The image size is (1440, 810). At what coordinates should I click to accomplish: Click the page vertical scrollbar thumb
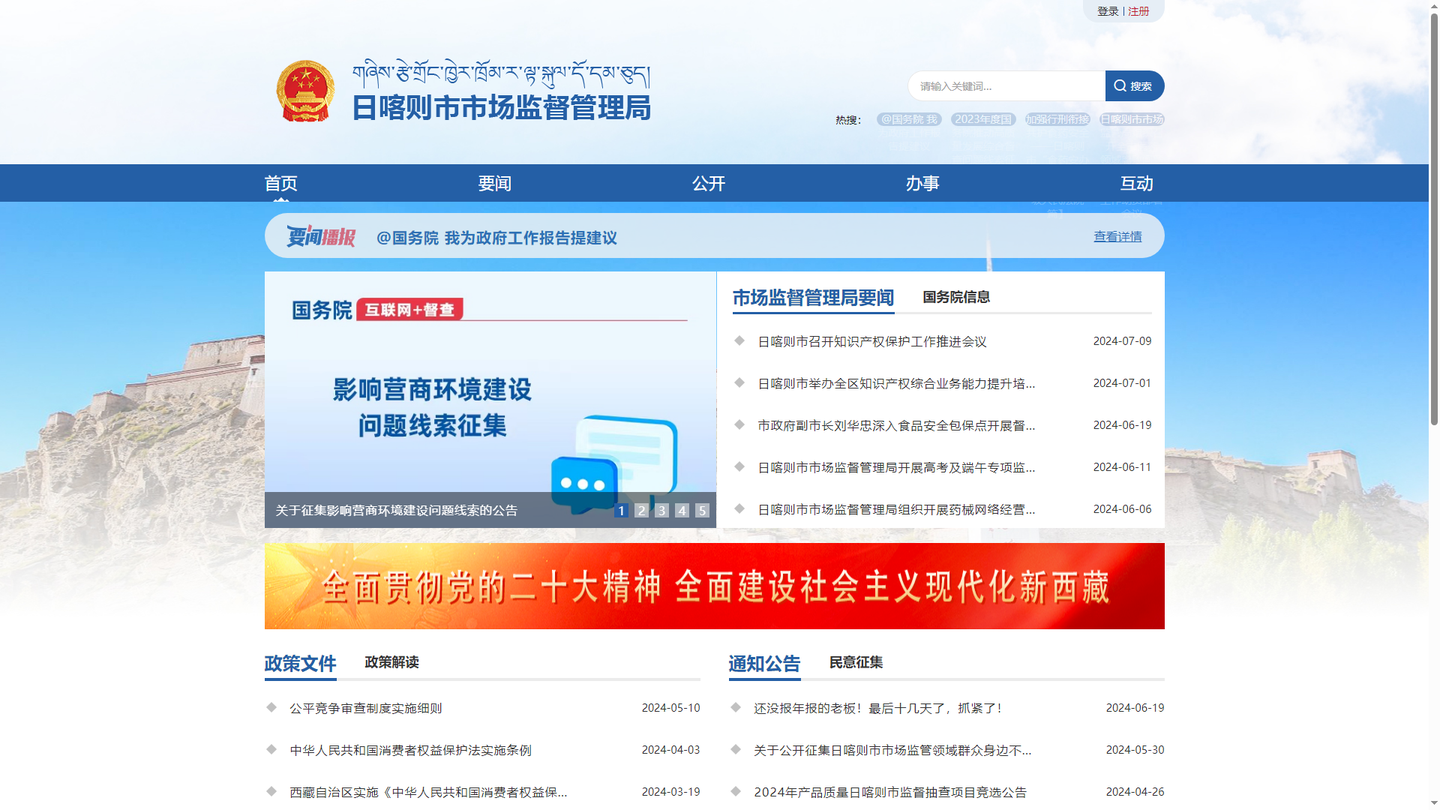pos(1433,220)
